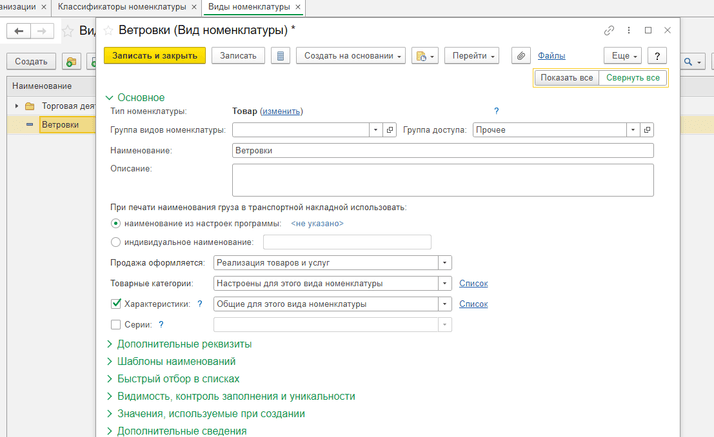Uncheck the Характеристики checkbox
This screenshot has height=437, width=714.
(116, 304)
